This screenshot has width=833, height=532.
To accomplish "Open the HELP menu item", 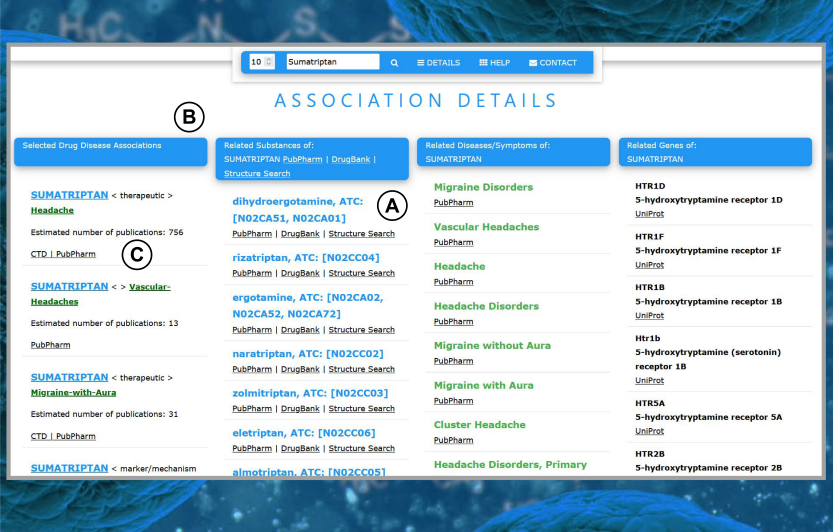I will click(x=494, y=62).
